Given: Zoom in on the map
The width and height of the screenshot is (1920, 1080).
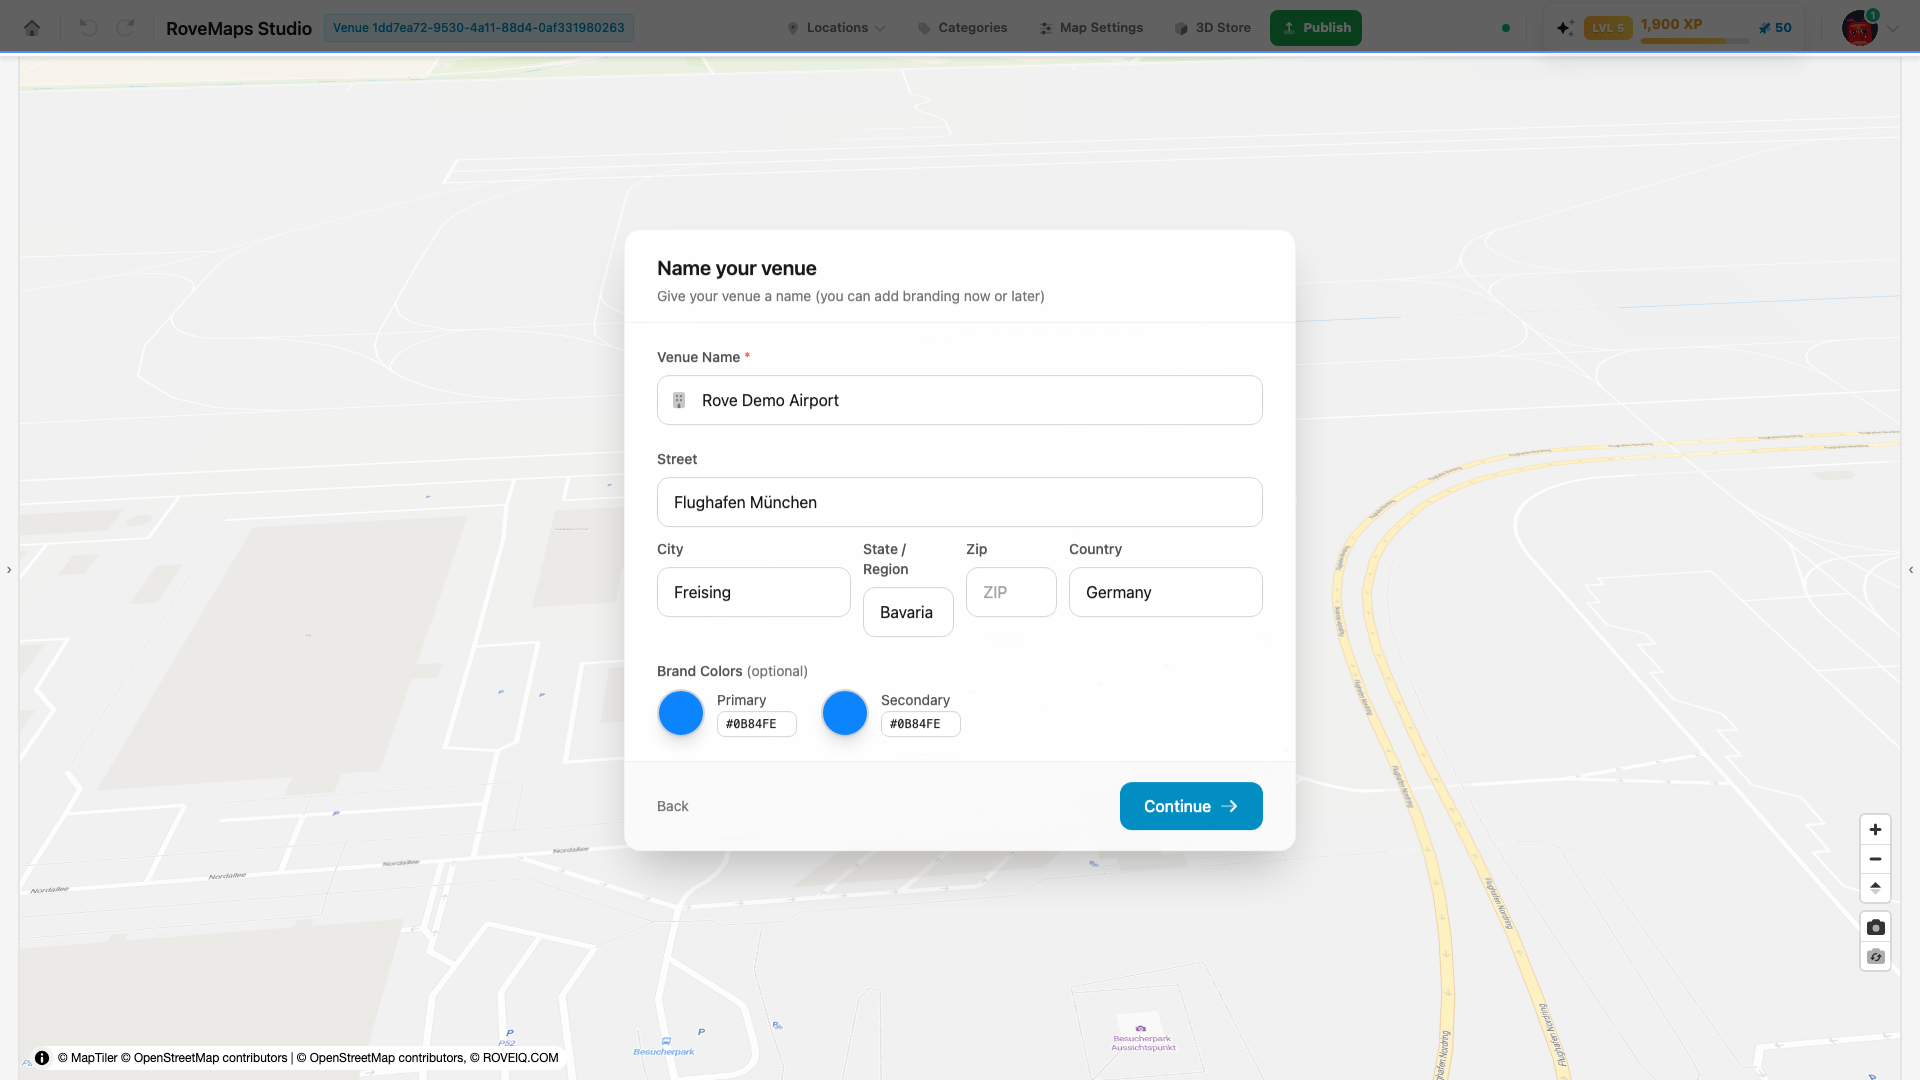Looking at the screenshot, I should point(1875,829).
